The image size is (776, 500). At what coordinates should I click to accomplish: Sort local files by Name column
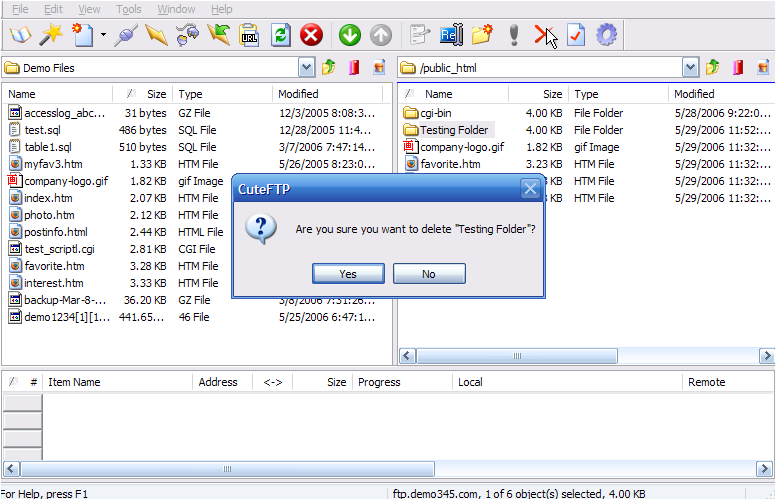point(58,94)
